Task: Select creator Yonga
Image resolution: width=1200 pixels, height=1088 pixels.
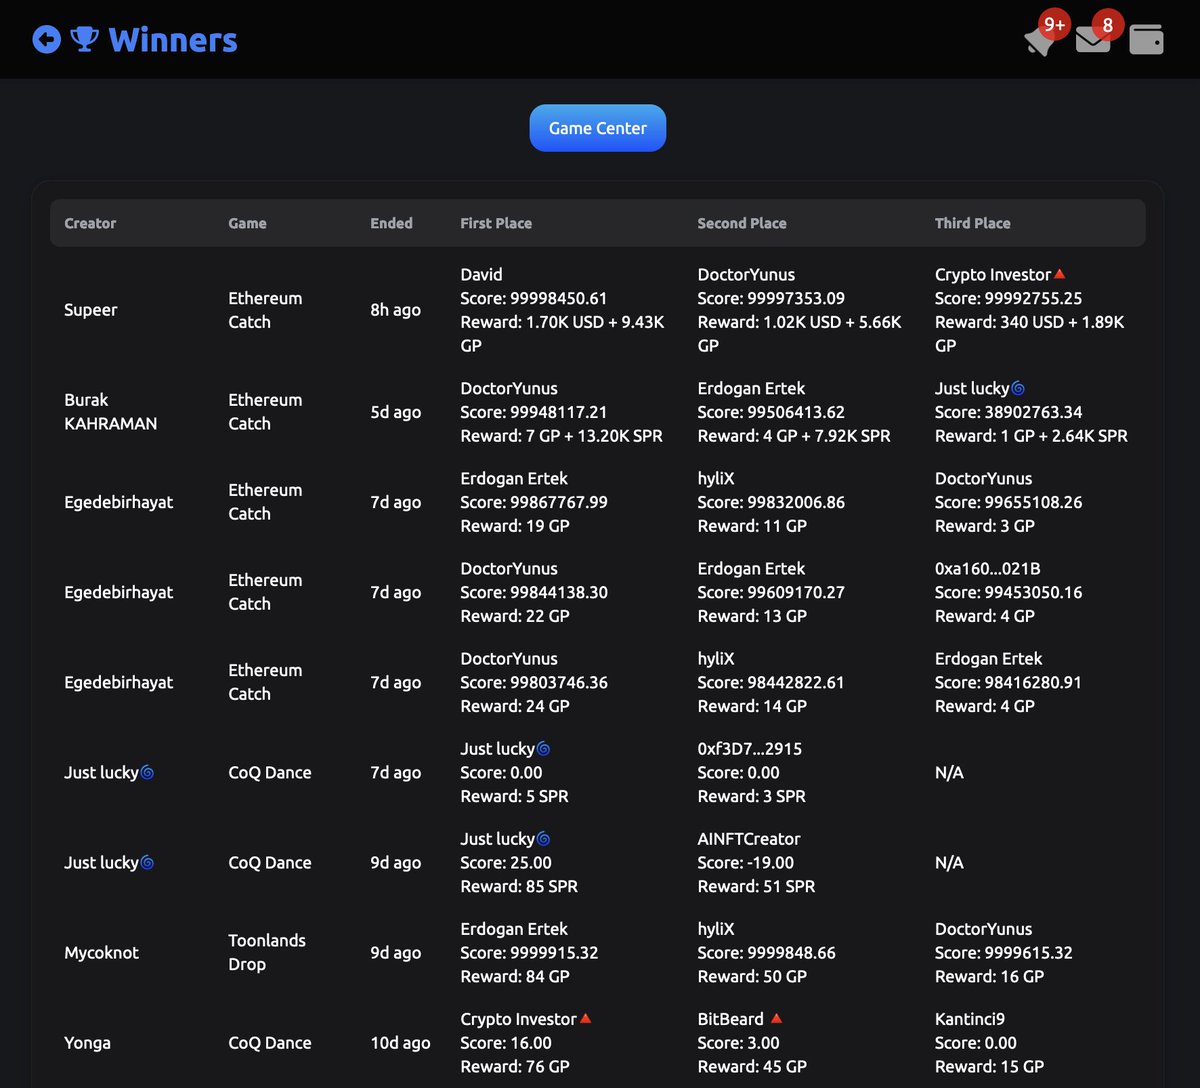Action: click(x=87, y=1042)
